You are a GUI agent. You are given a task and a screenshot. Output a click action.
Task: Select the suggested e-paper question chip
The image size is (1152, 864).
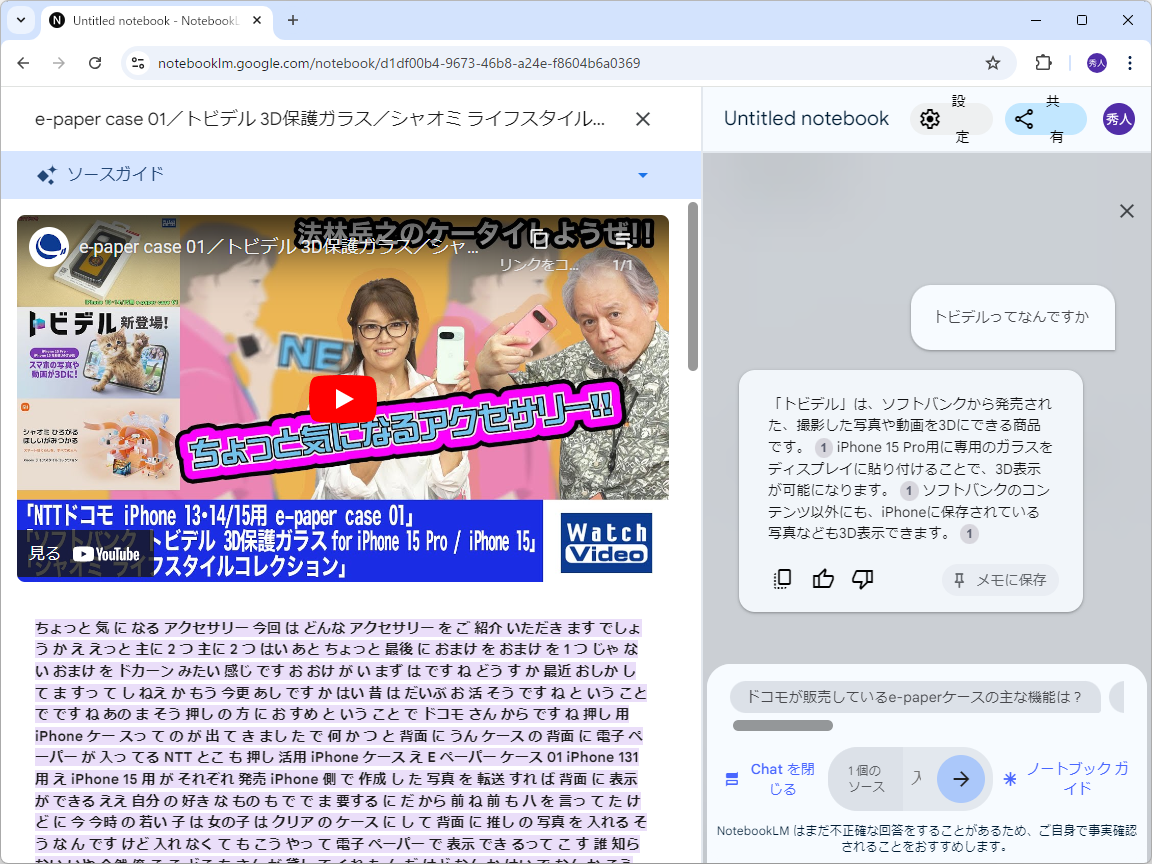[x=913, y=699]
